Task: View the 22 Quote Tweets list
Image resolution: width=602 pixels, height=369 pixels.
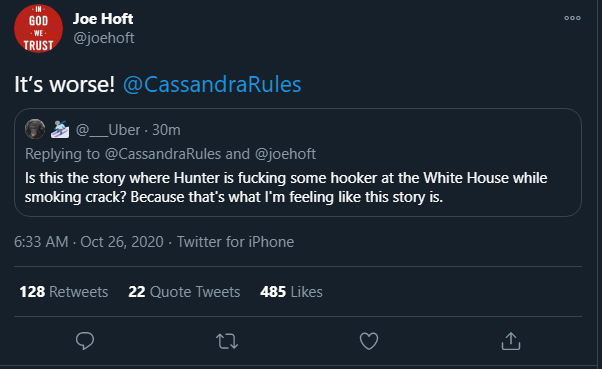Action: [184, 292]
